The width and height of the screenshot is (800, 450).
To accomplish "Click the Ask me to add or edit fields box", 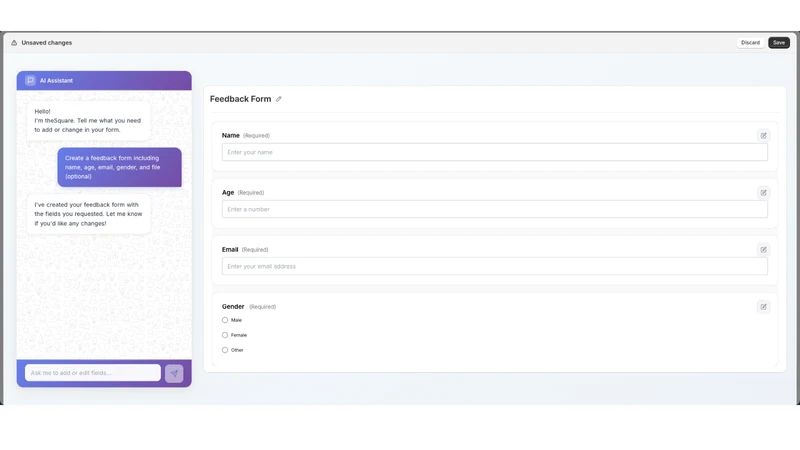I will coord(93,373).
